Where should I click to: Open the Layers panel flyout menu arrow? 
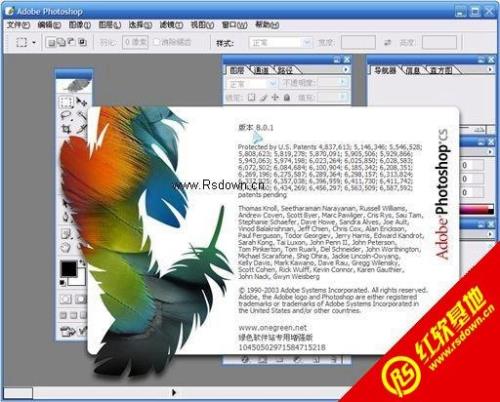(346, 69)
